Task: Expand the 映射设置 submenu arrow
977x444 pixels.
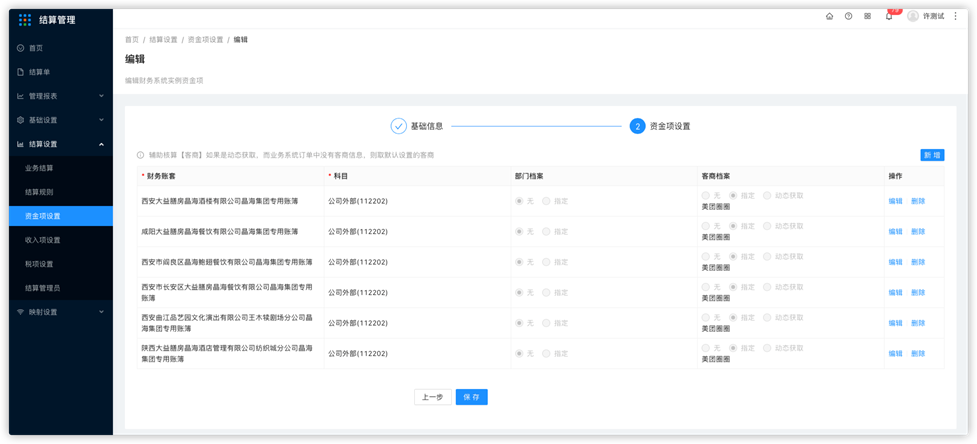Action: [102, 311]
